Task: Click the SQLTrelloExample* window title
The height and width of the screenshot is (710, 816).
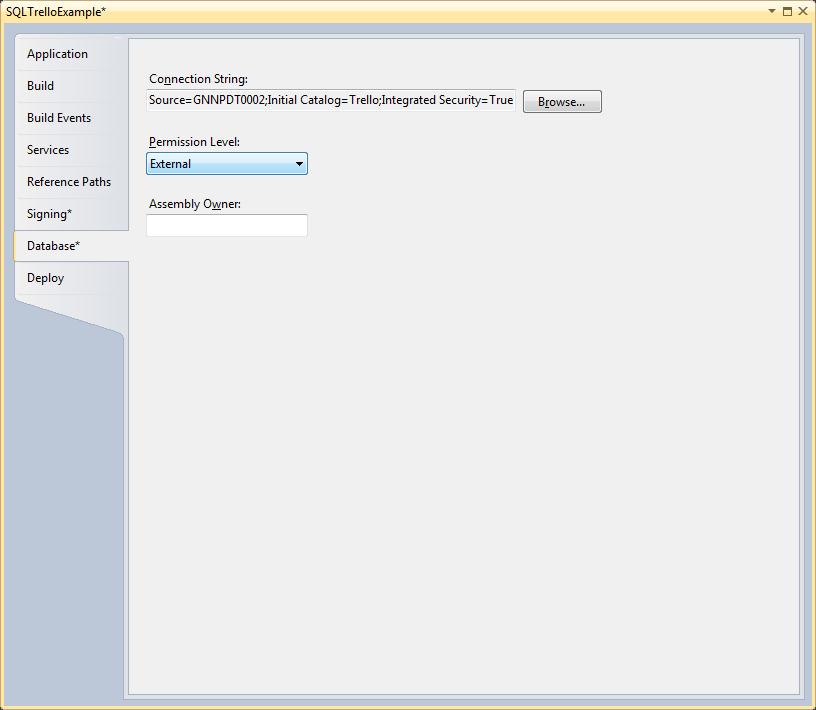Action: [x=56, y=12]
